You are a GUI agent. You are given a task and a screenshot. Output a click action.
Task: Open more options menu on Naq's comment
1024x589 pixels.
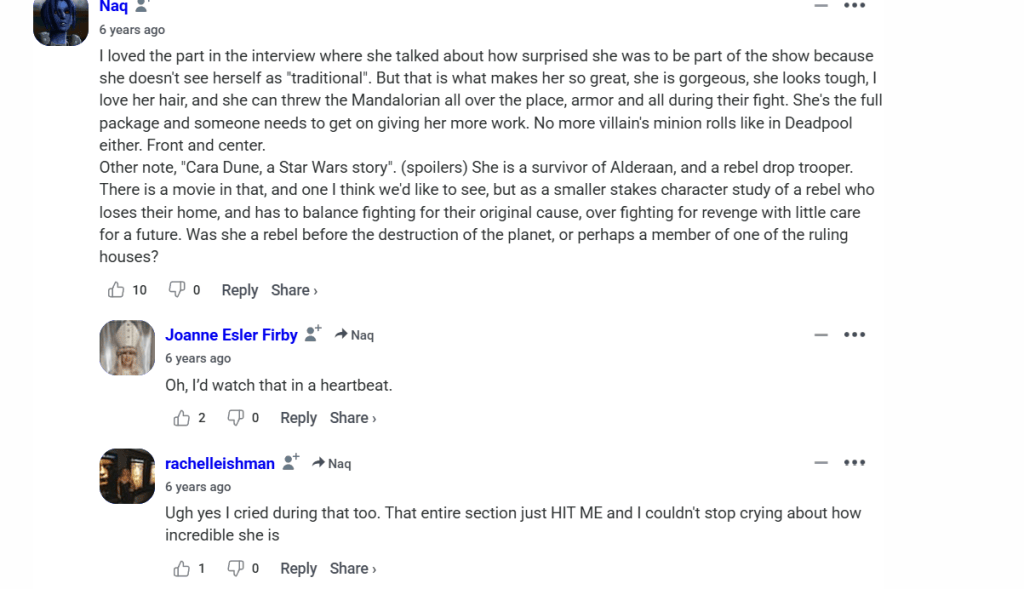[x=854, y=5]
